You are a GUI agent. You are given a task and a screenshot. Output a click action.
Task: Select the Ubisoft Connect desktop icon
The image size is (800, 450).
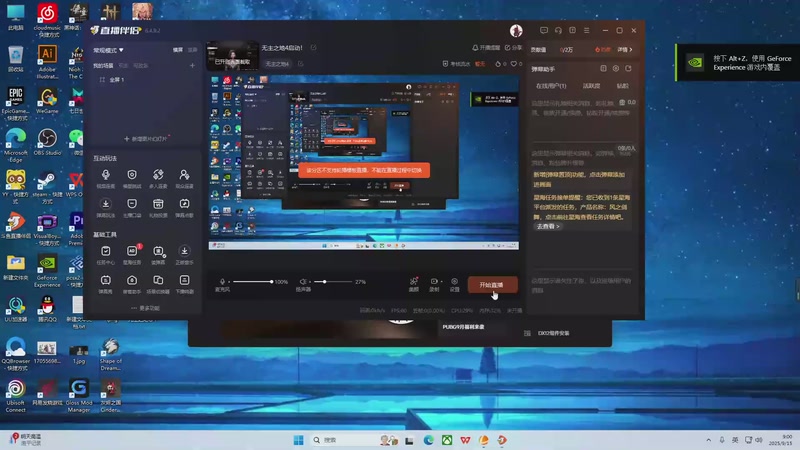16,395
